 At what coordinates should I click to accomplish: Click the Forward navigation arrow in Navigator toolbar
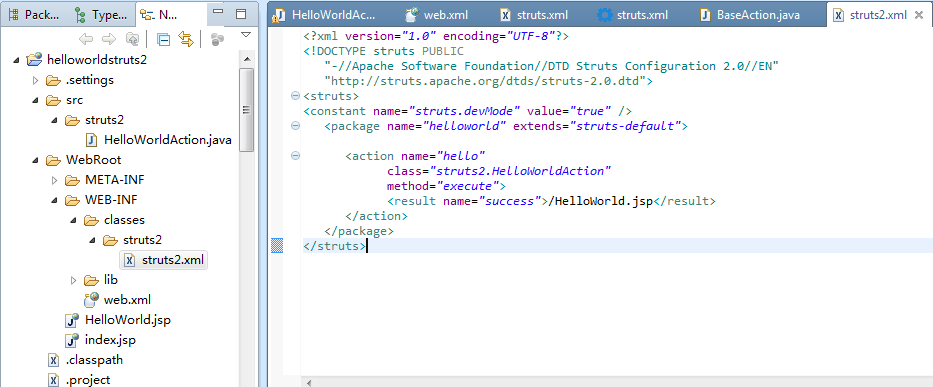(109, 39)
